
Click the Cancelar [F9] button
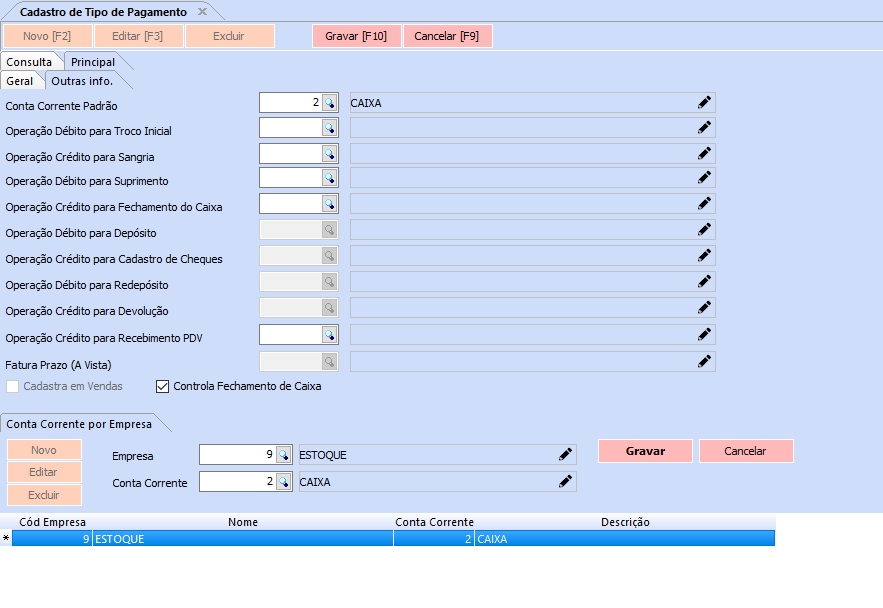pyautogui.click(x=447, y=36)
